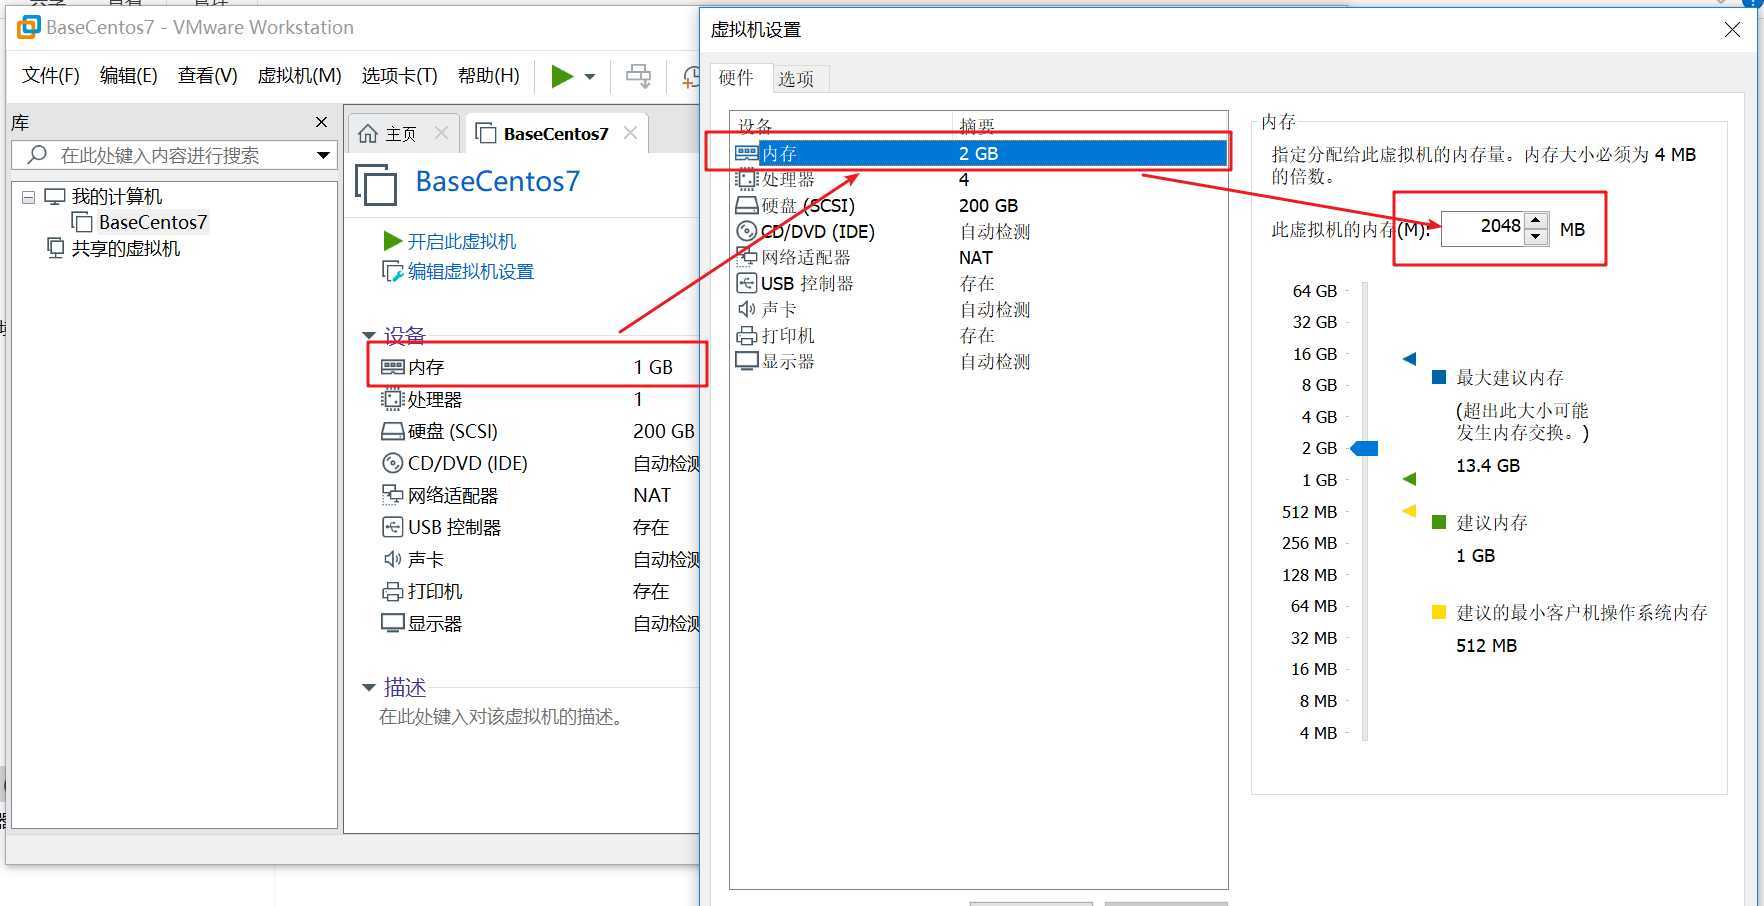
Task: Increase memory with the up stepper arrow
Action: click(x=1537, y=220)
